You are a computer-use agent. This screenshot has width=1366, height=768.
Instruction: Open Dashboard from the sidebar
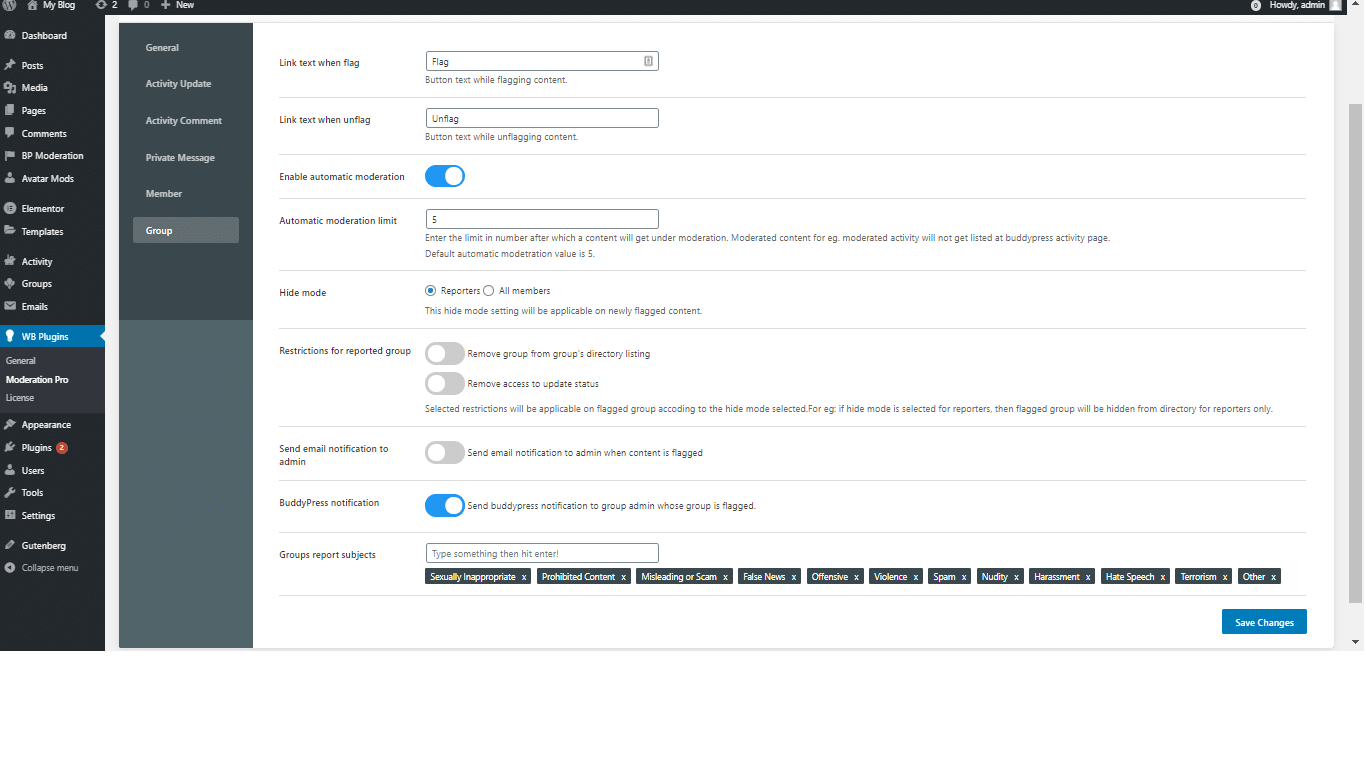coord(44,36)
